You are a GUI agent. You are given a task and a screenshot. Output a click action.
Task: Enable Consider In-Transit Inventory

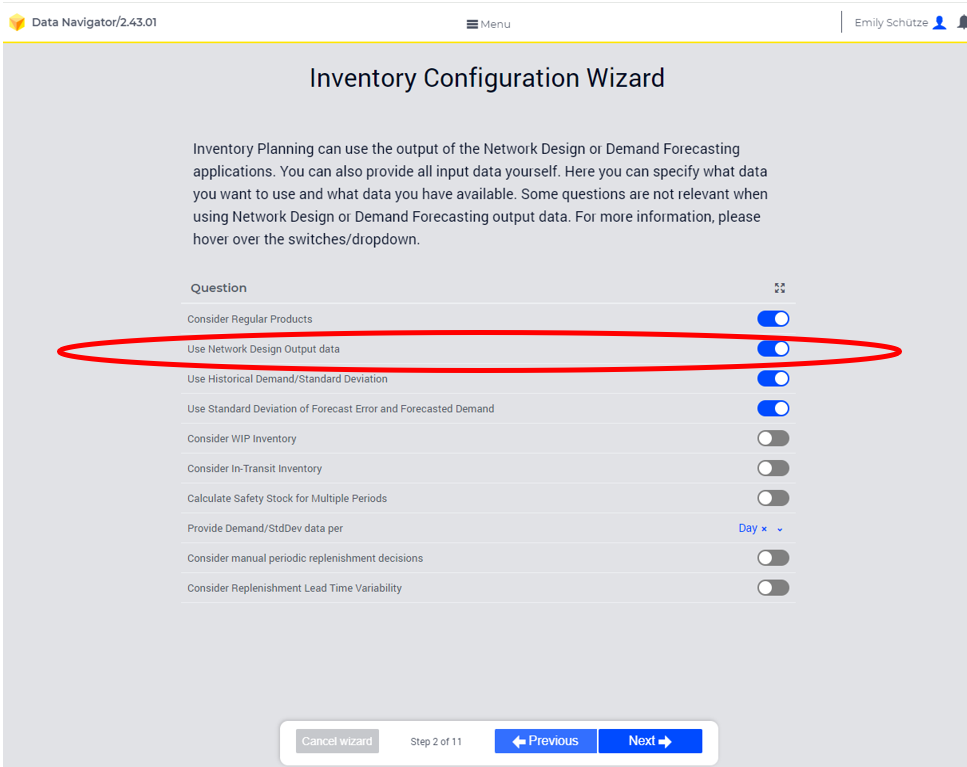tap(773, 468)
